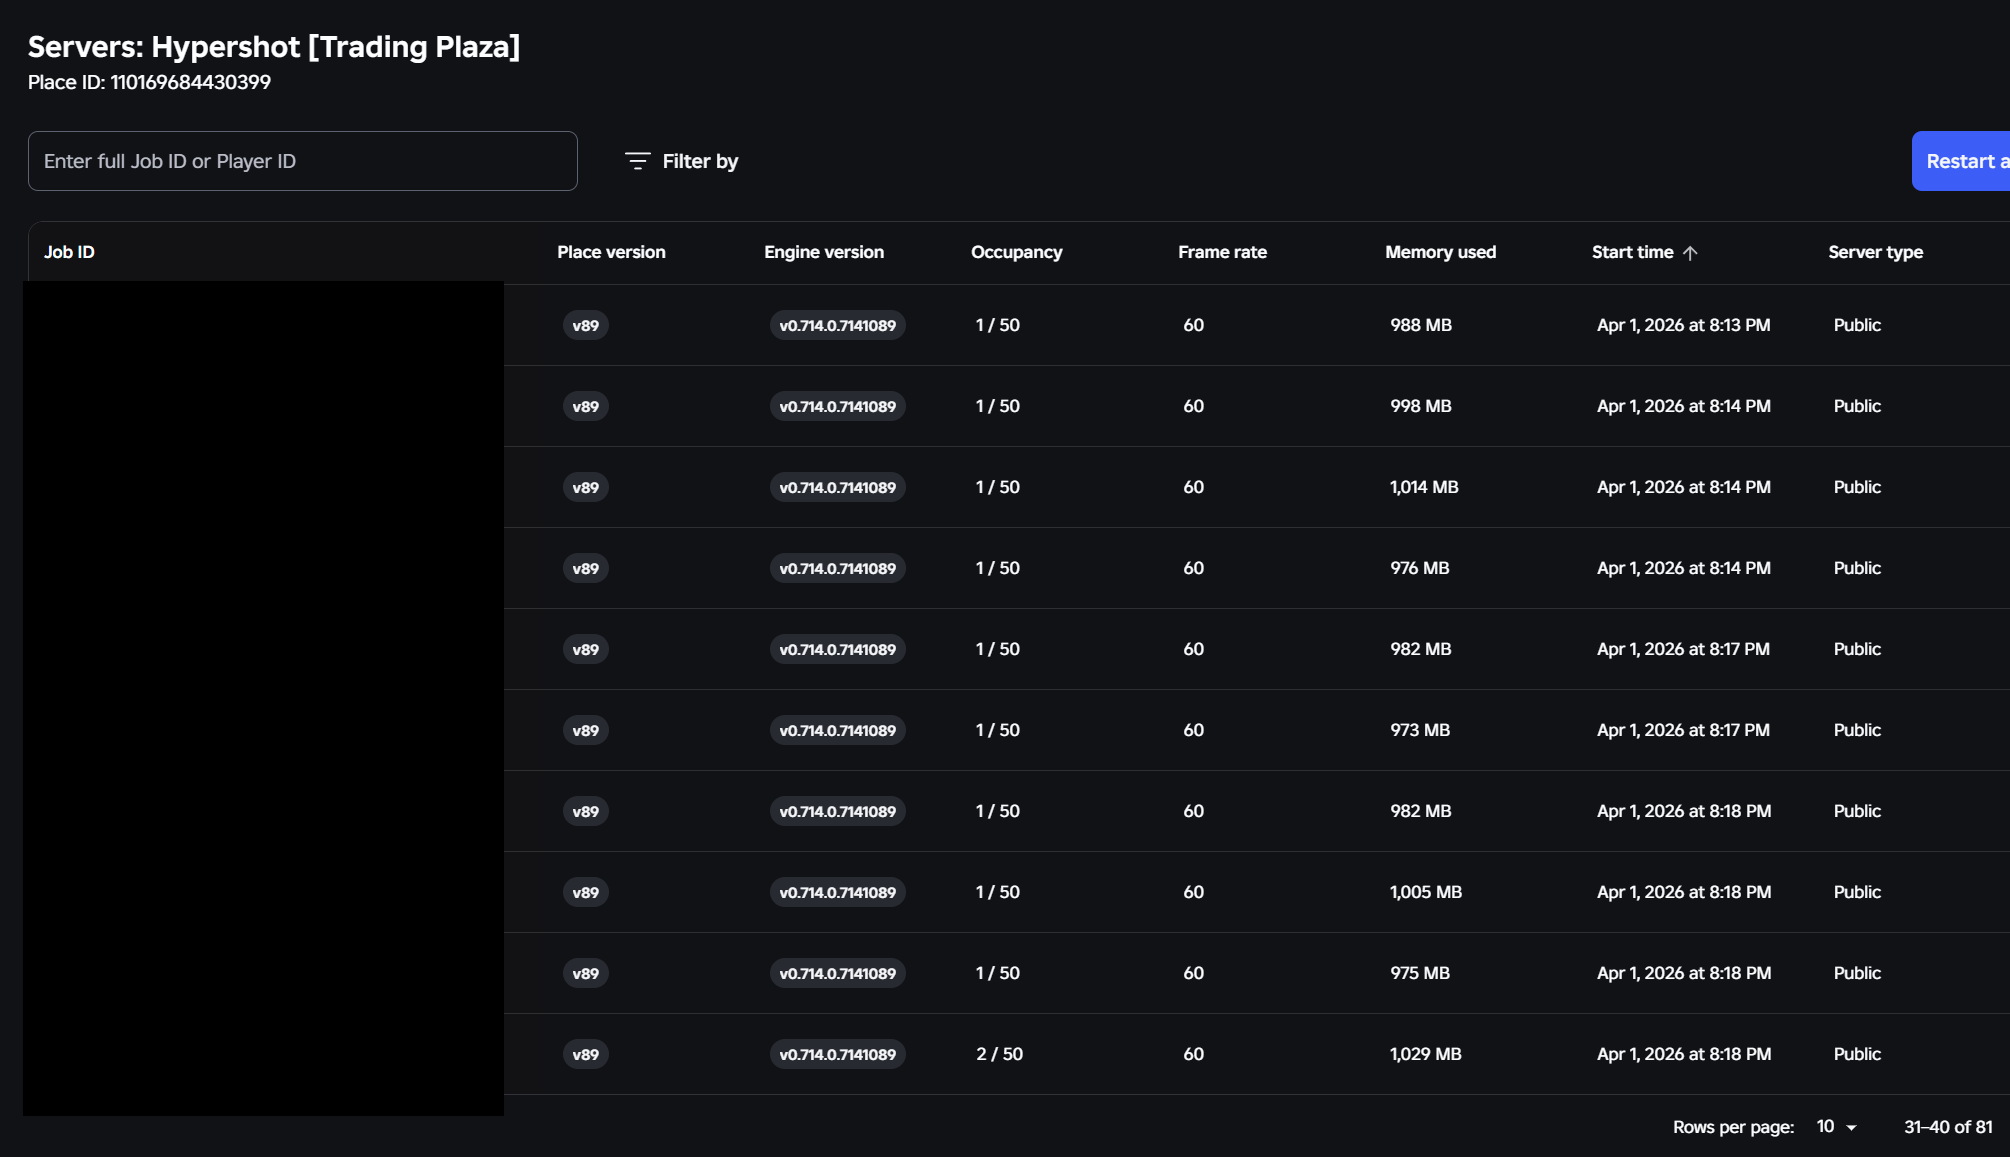Click the Engine version column header
The image size is (2010, 1157).
pyautogui.click(x=824, y=252)
